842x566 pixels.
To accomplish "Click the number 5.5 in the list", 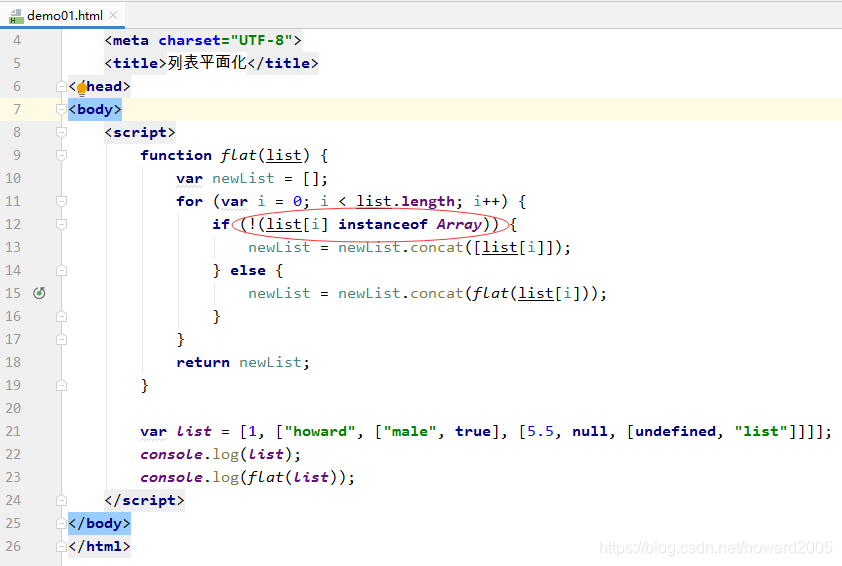I will click(540, 431).
